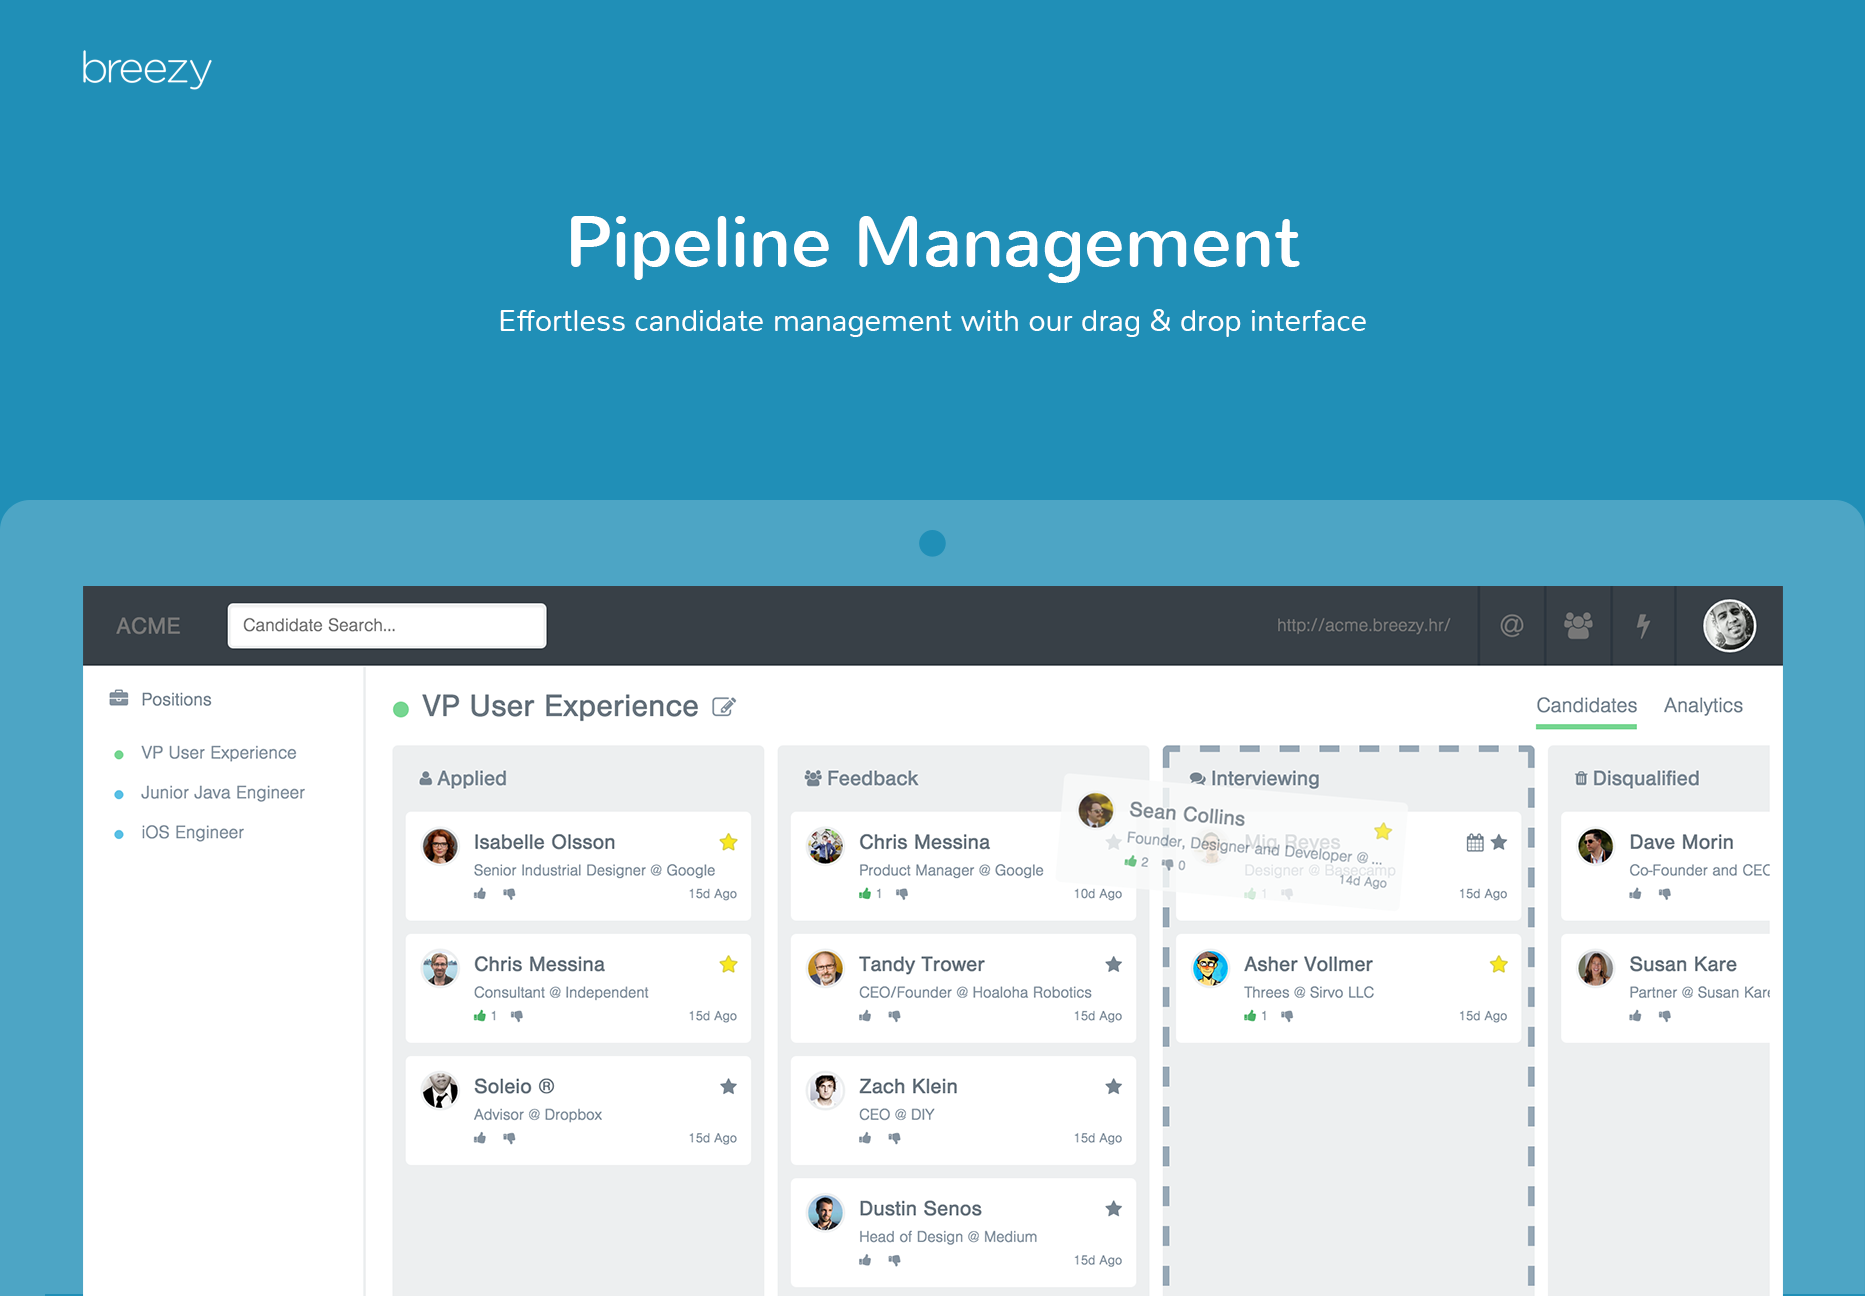Open the Junior Java Engineer position
Screen dimensions: 1865x1296
coord(222,793)
